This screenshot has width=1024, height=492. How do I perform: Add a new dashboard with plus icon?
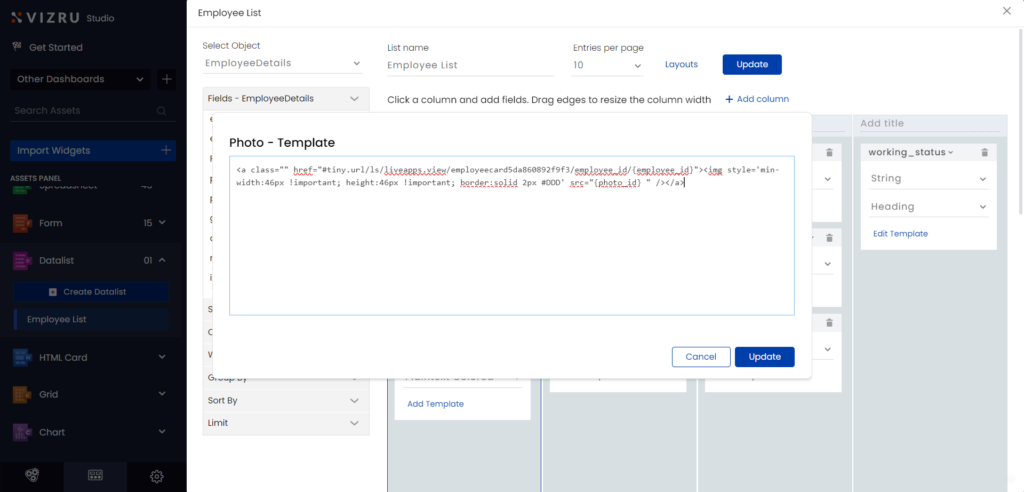(x=166, y=79)
